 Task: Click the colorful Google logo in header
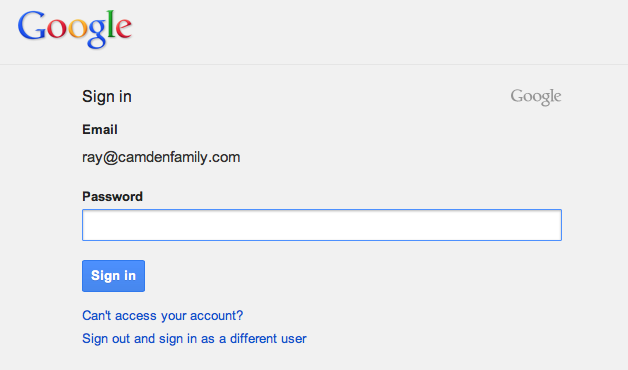pyautogui.click(x=74, y=29)
